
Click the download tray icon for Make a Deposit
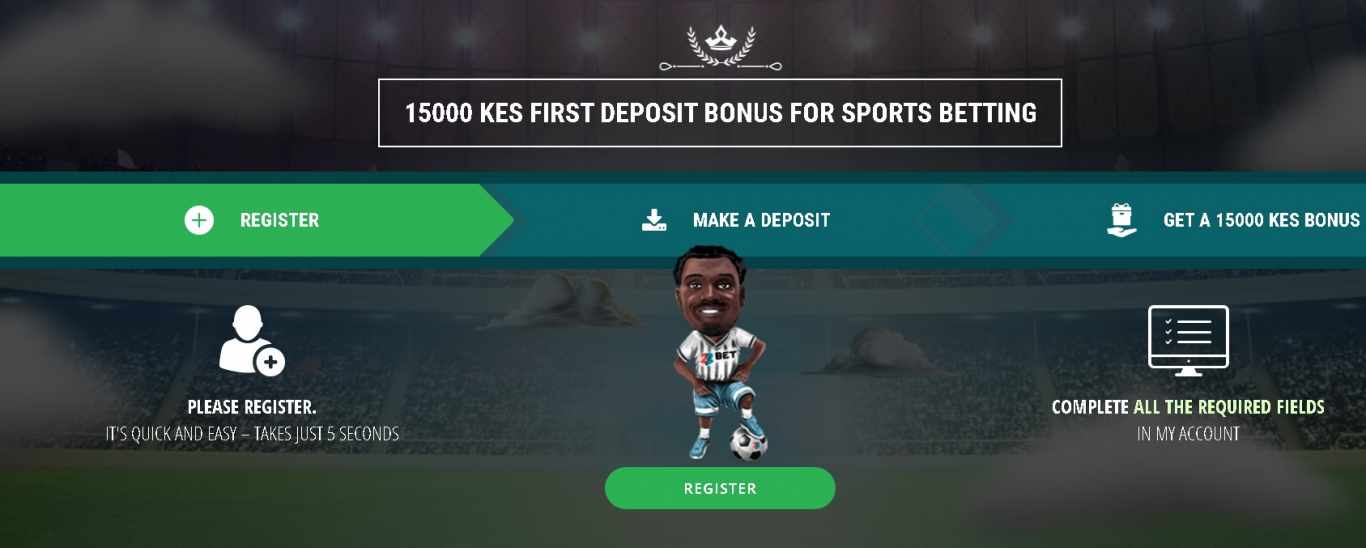point(654,220)
